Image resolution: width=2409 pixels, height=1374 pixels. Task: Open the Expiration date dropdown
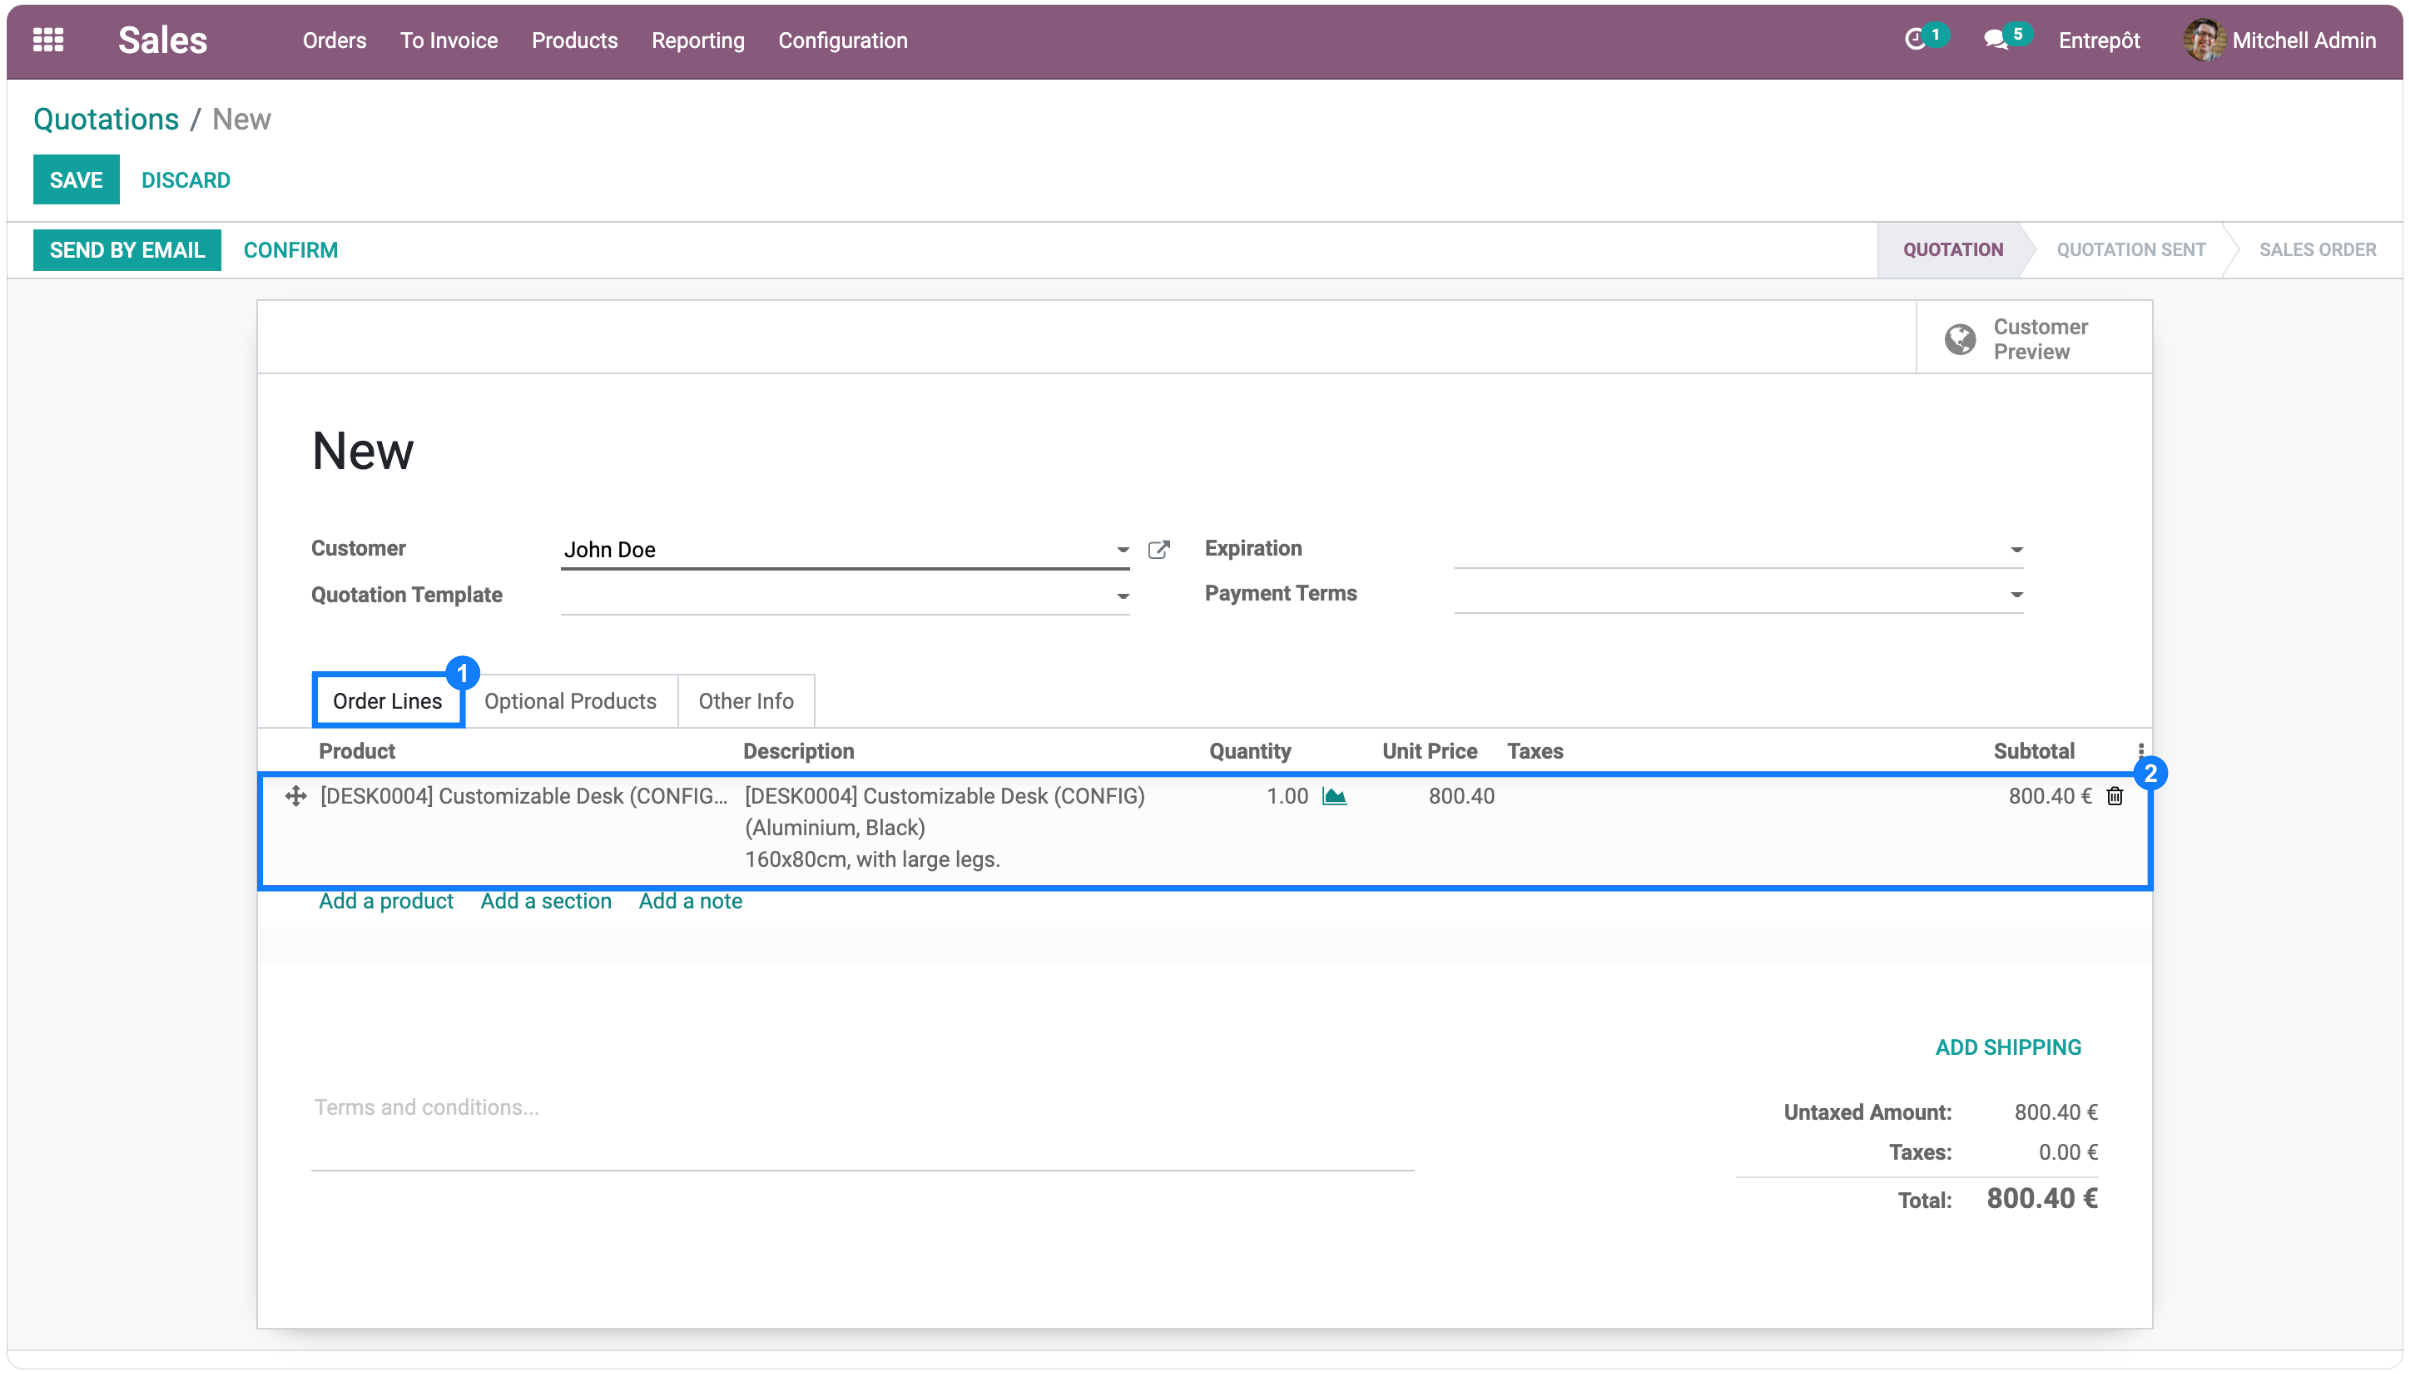2016,549
